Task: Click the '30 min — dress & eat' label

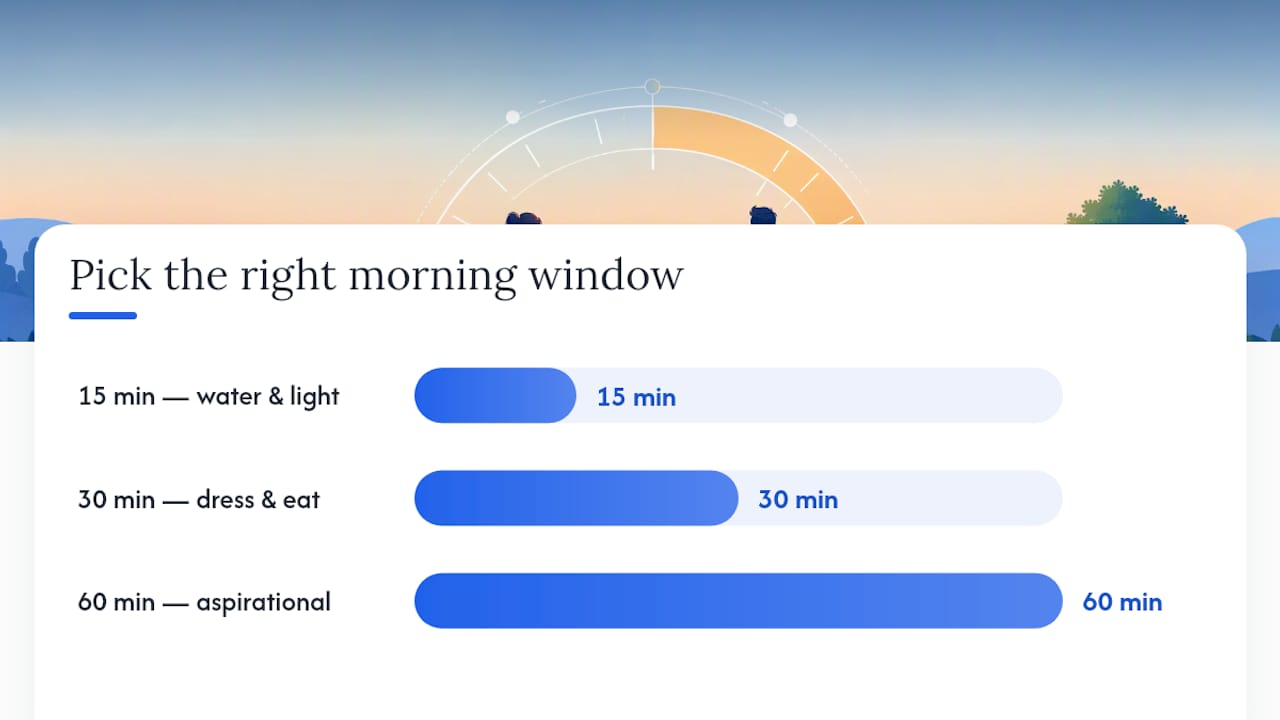Action: pyautogui.click(x=199, y=499)
